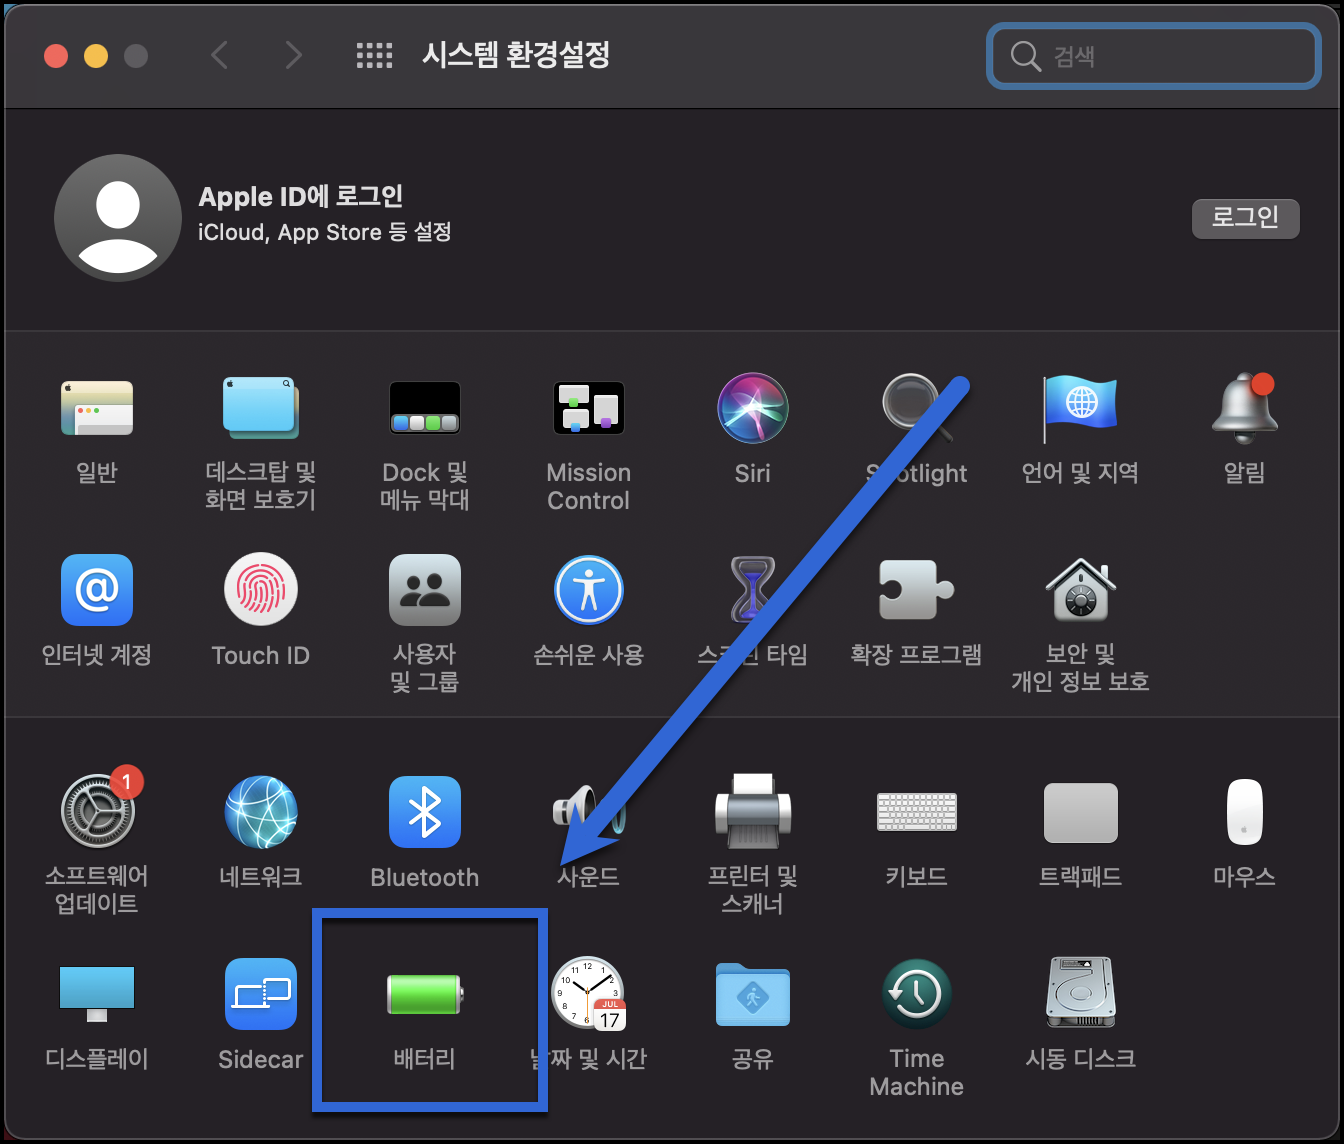
Task: Click inside the 검색 search field
Action: click(1153, 56)
